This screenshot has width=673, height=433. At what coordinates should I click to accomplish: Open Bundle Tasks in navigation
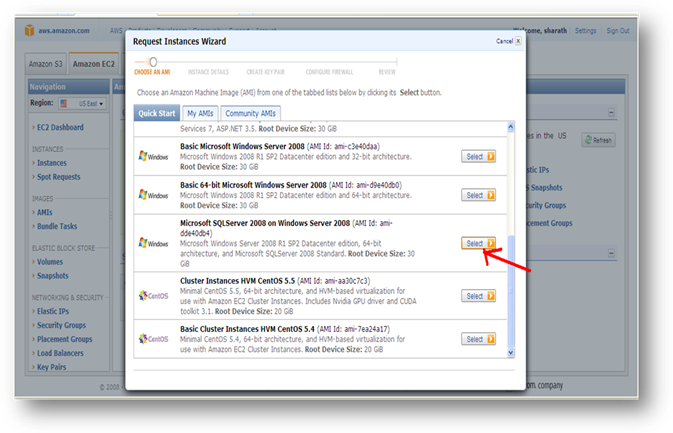pos(57,226)
